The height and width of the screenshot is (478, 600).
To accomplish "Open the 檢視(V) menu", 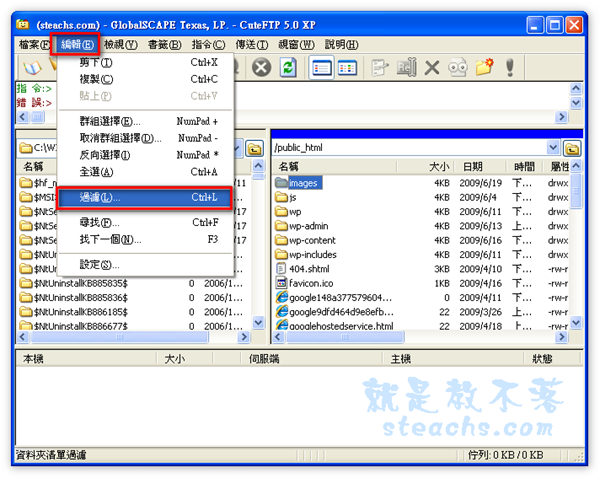I will click(120, 45).
